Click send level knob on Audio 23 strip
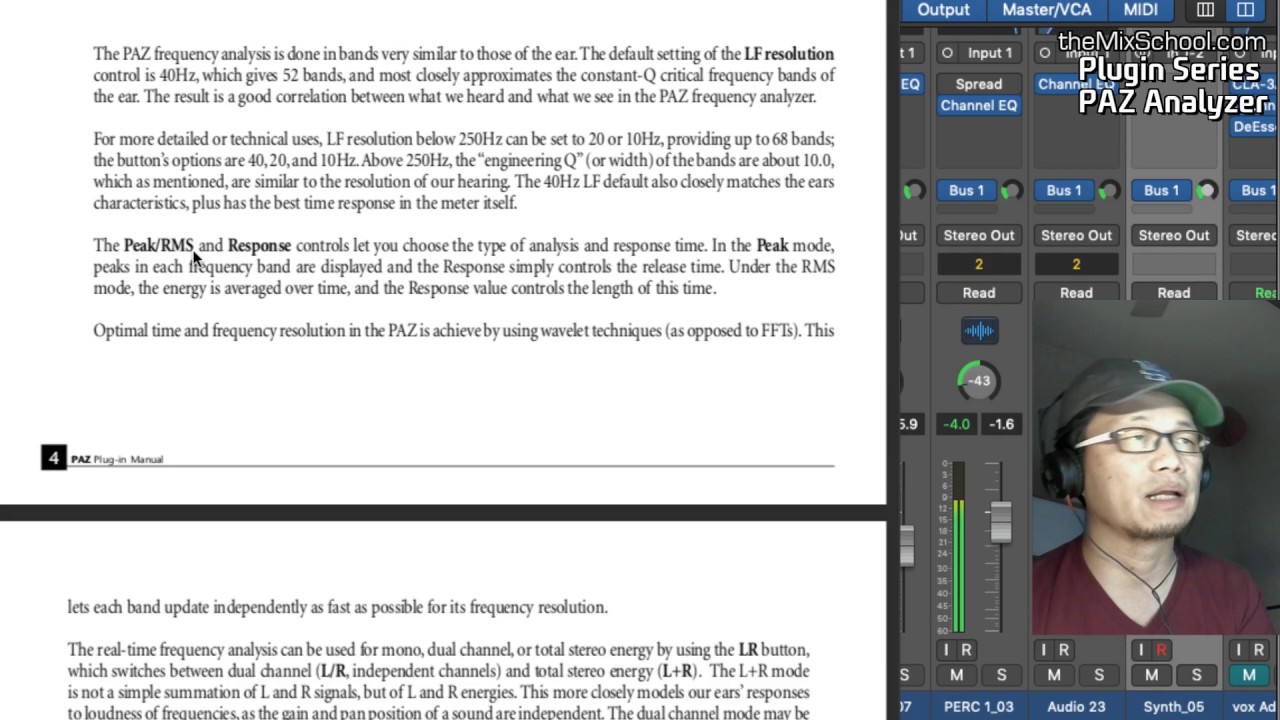 click(1109, 190)
